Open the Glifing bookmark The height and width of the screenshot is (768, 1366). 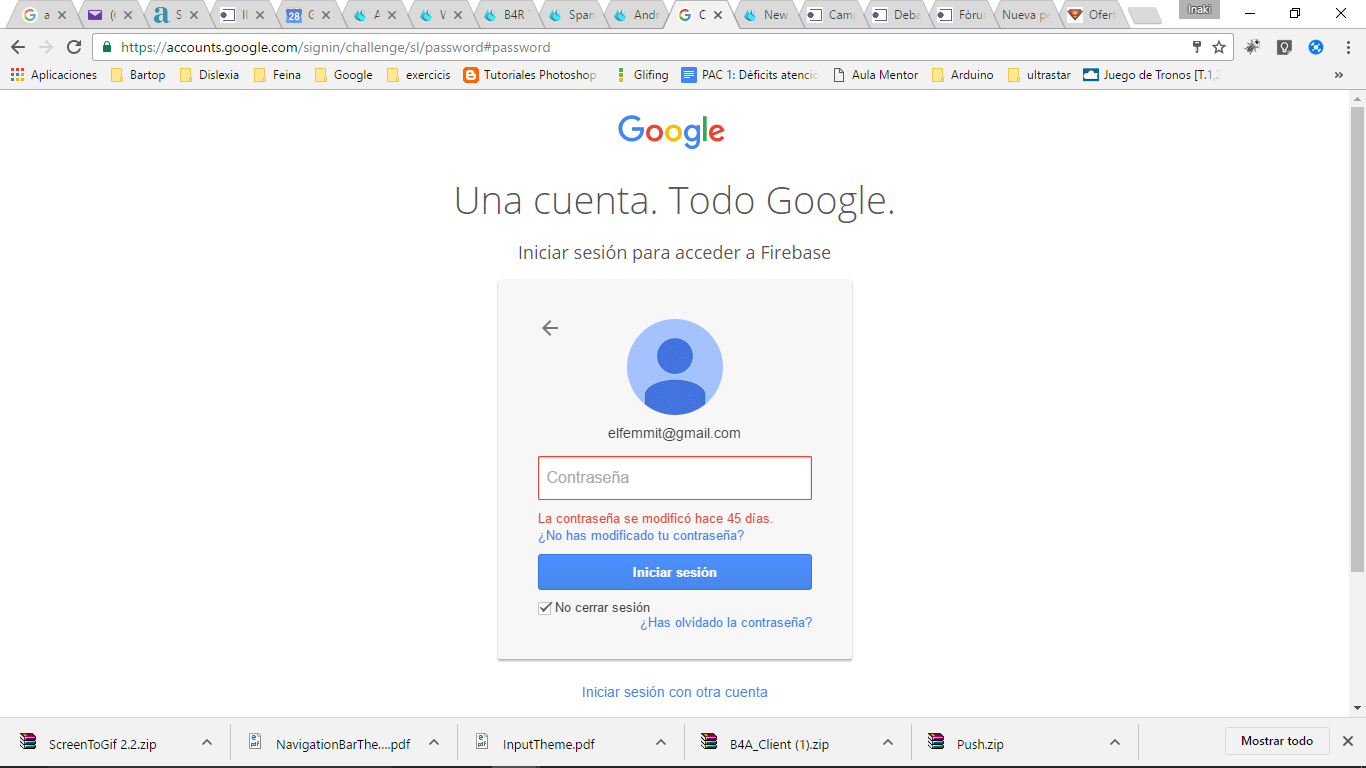(642, 75)
